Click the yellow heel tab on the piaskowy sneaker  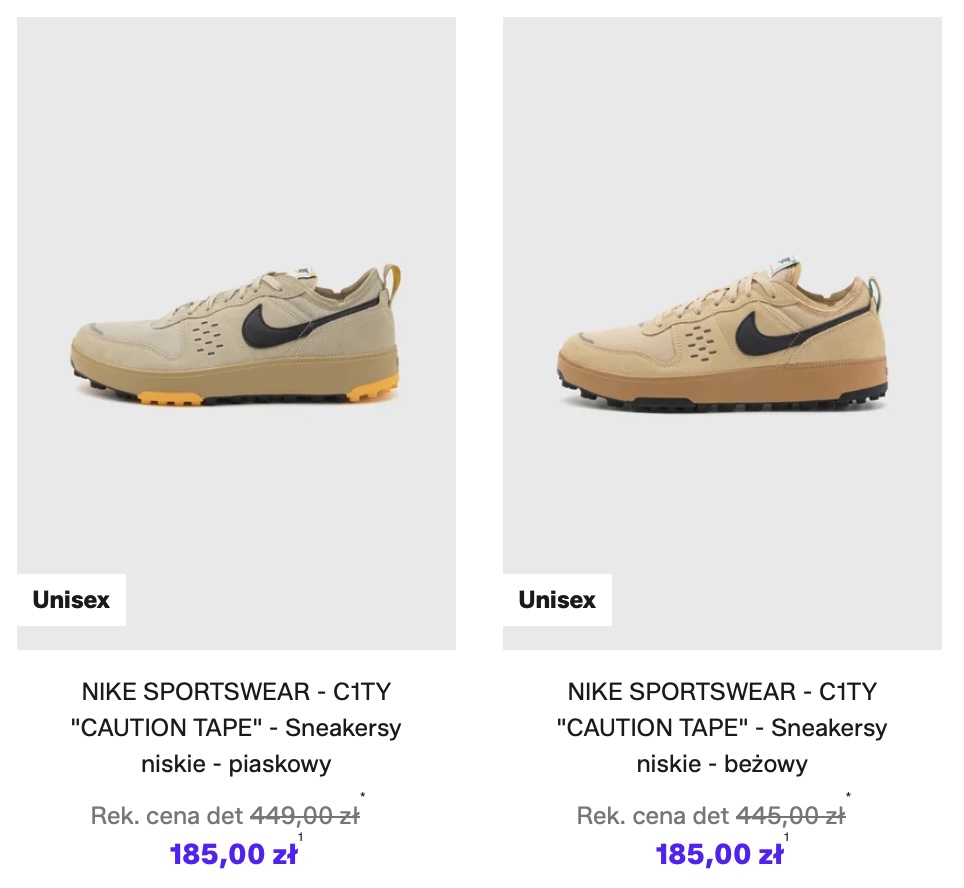pos(393,281)
